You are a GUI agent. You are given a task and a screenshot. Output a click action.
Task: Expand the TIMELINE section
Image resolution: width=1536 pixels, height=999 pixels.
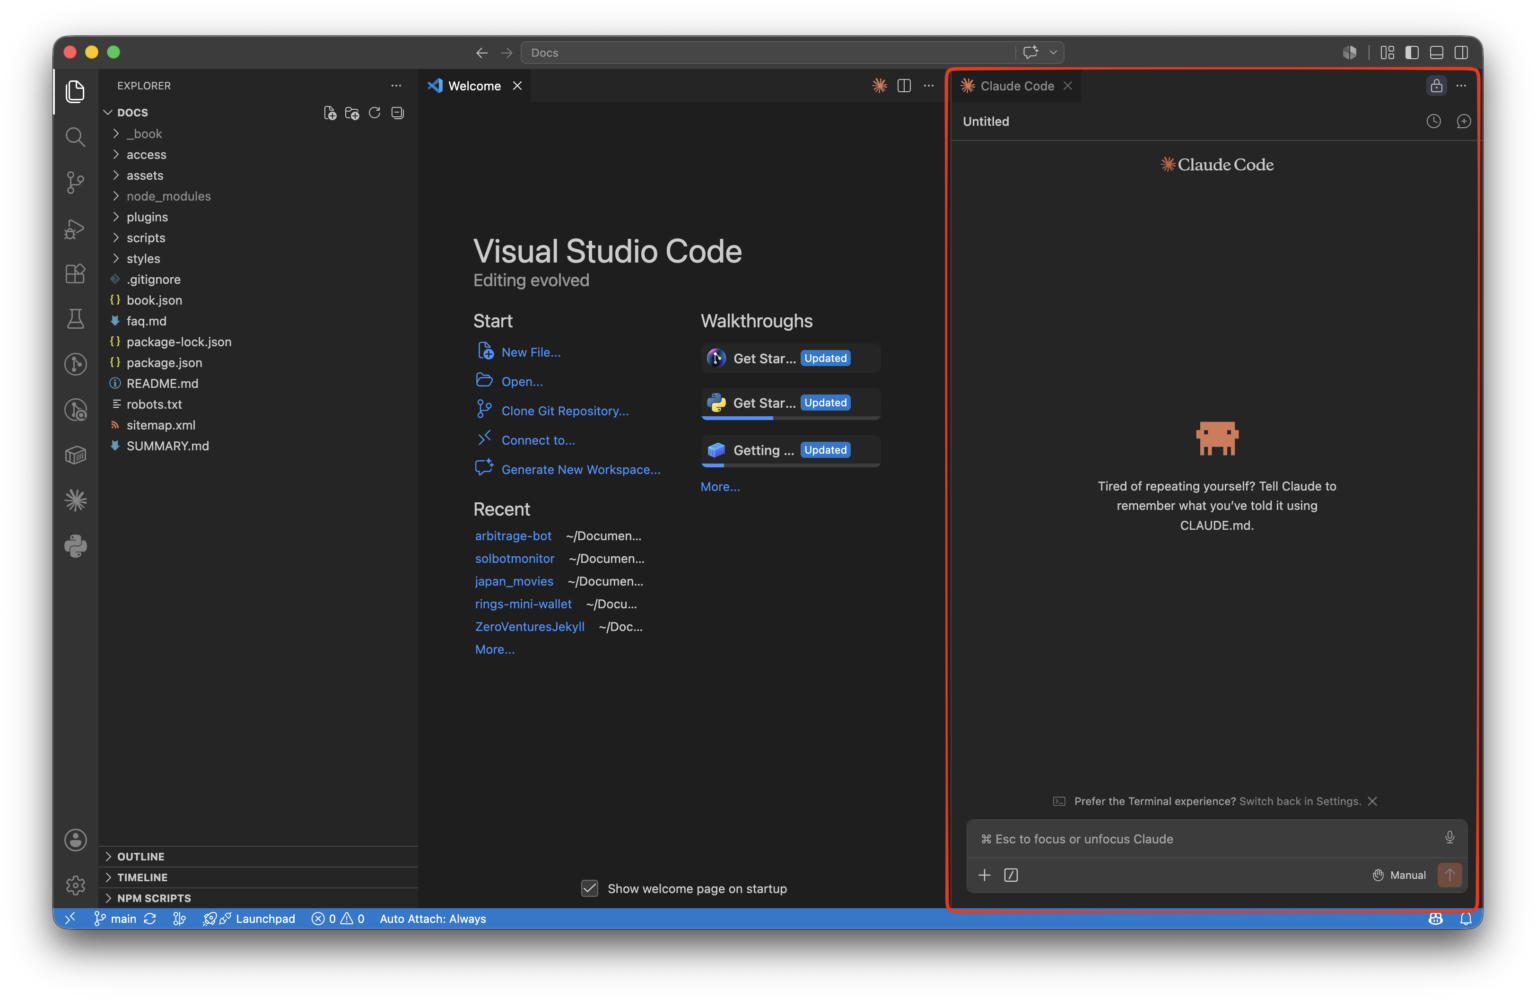pyautogui.click(x=258, y=877)
